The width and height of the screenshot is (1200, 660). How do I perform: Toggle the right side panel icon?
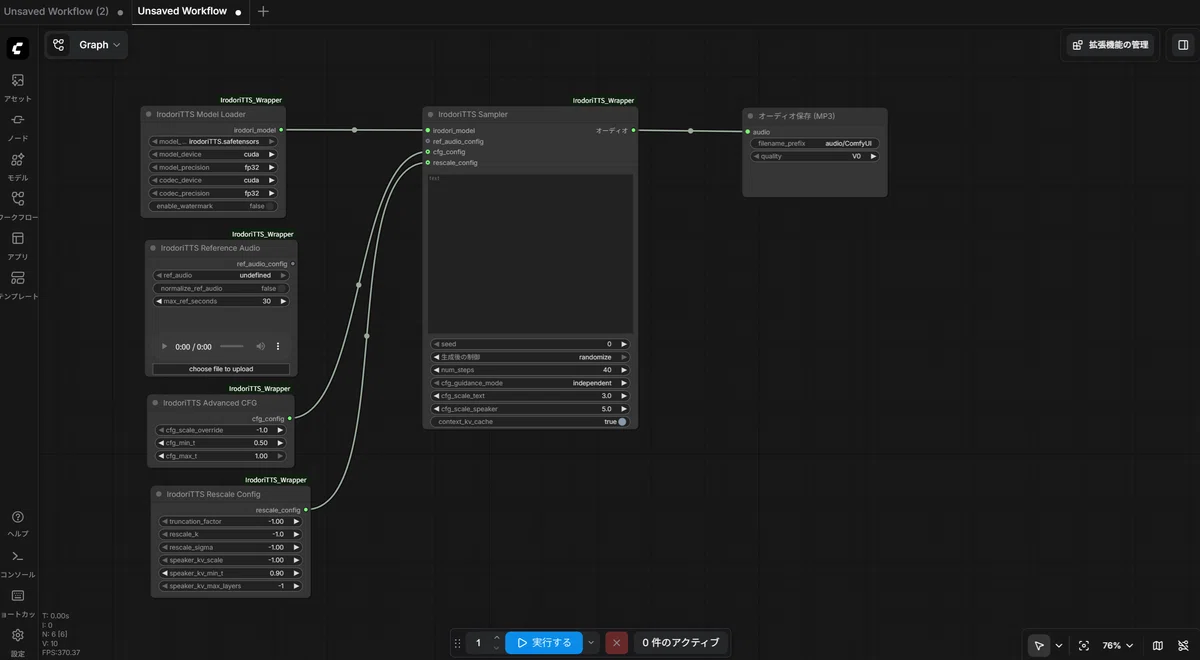click(1183, 45)
